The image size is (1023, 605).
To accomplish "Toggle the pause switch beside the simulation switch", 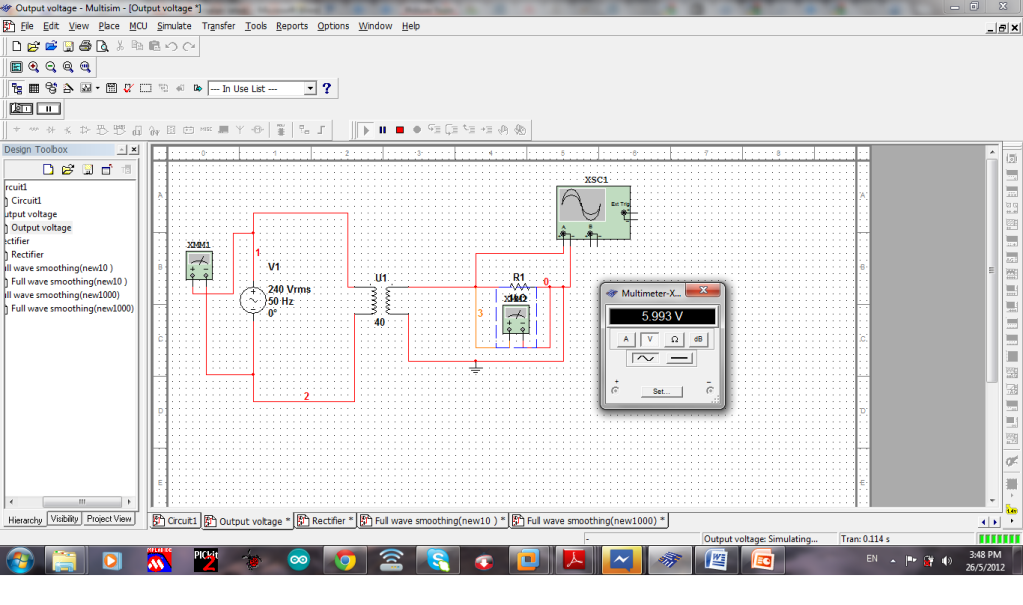I will 49,108.
